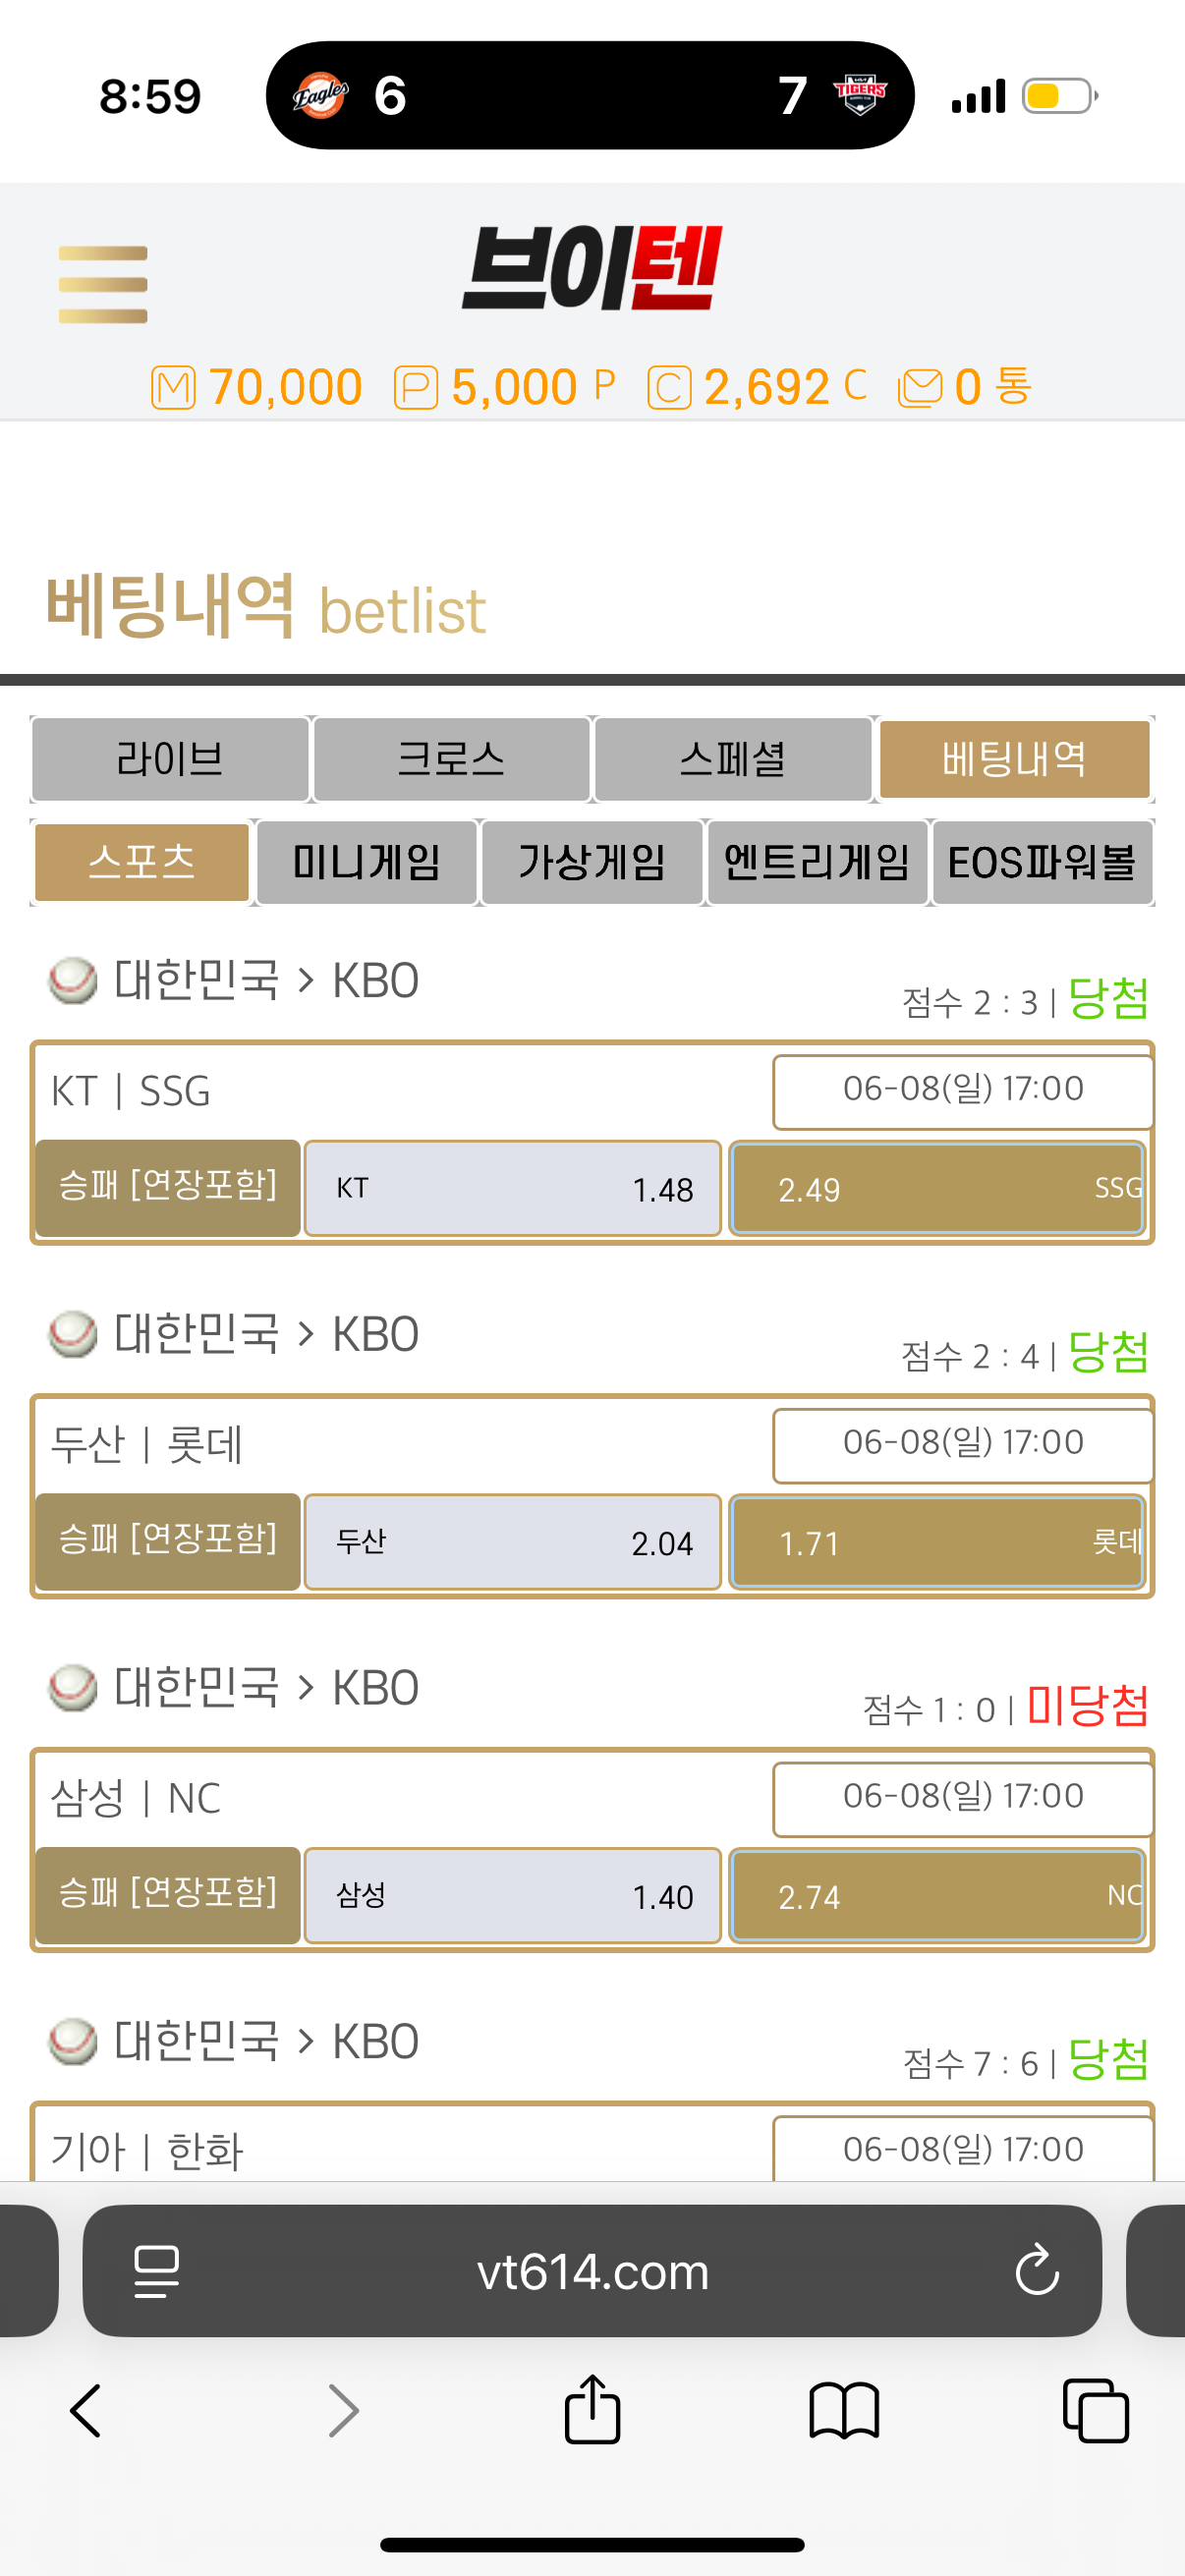
Task: Tap the vt614.com address field
Action: point(592,2271)
